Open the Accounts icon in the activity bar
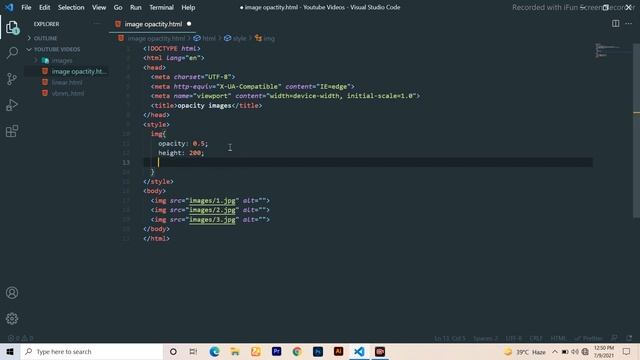The height and width of the screenshot is (360, 640). click(12, 293)
